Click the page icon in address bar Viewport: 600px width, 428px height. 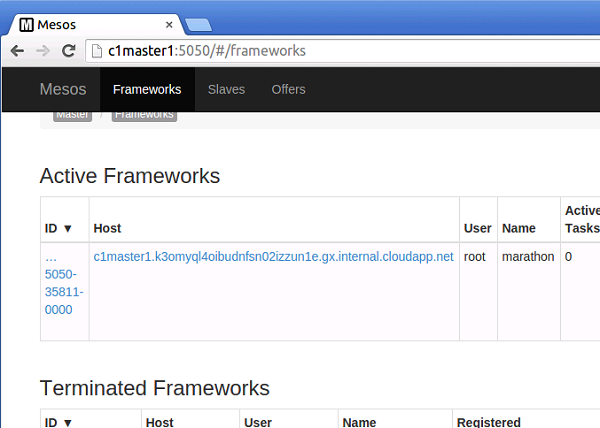(97, 51)
